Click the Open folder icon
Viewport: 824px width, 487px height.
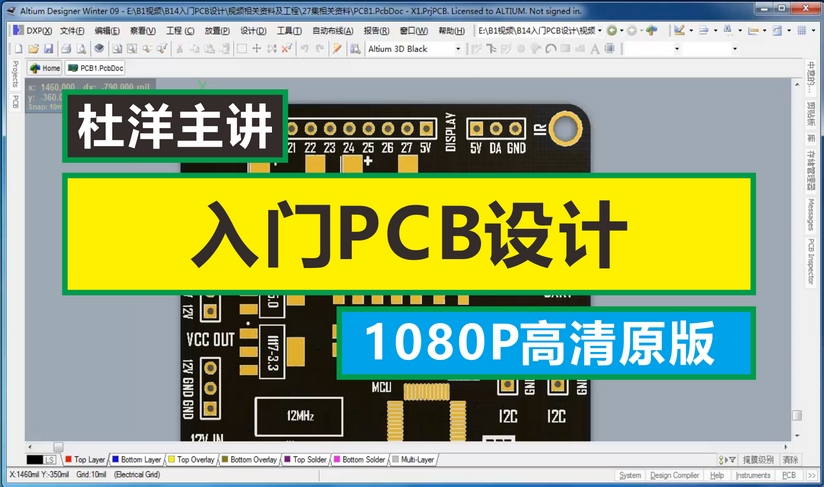(x=33, y=48)
